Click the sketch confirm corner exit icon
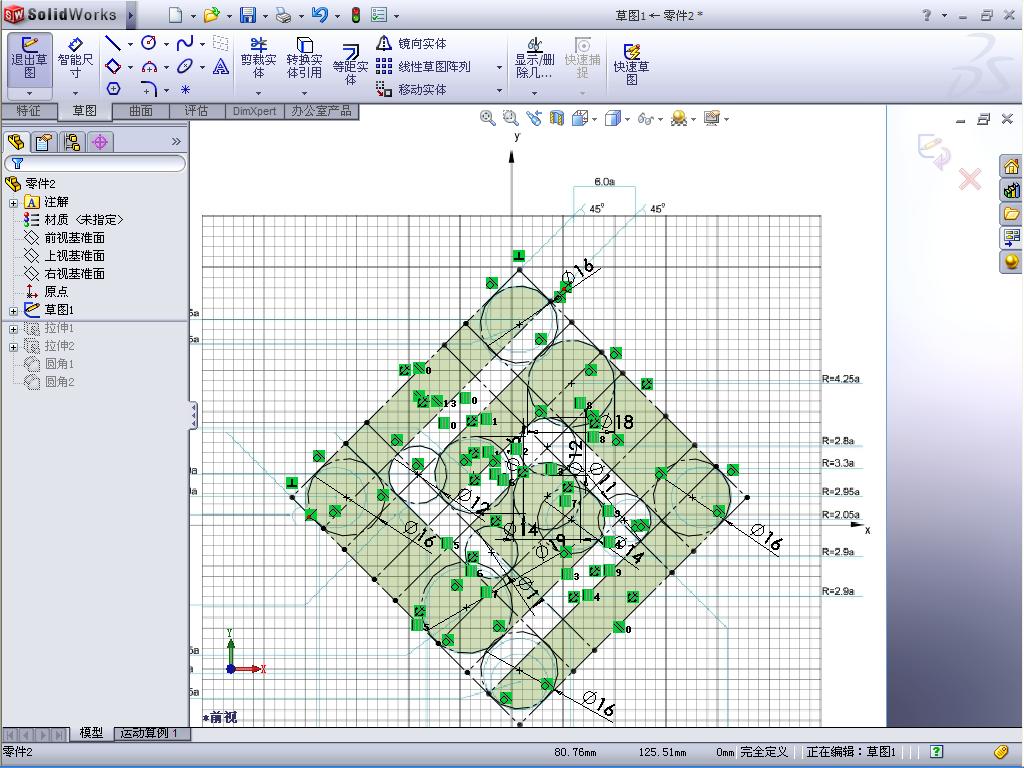Screen dimensions: 1024x768 (934, 151)
